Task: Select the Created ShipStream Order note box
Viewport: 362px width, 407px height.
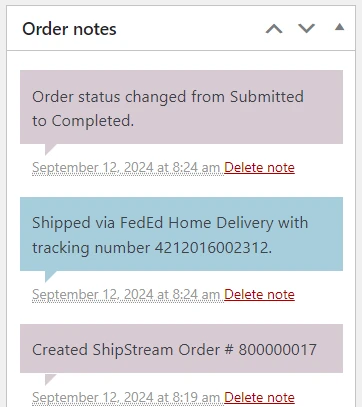Action: pos(181,348)
